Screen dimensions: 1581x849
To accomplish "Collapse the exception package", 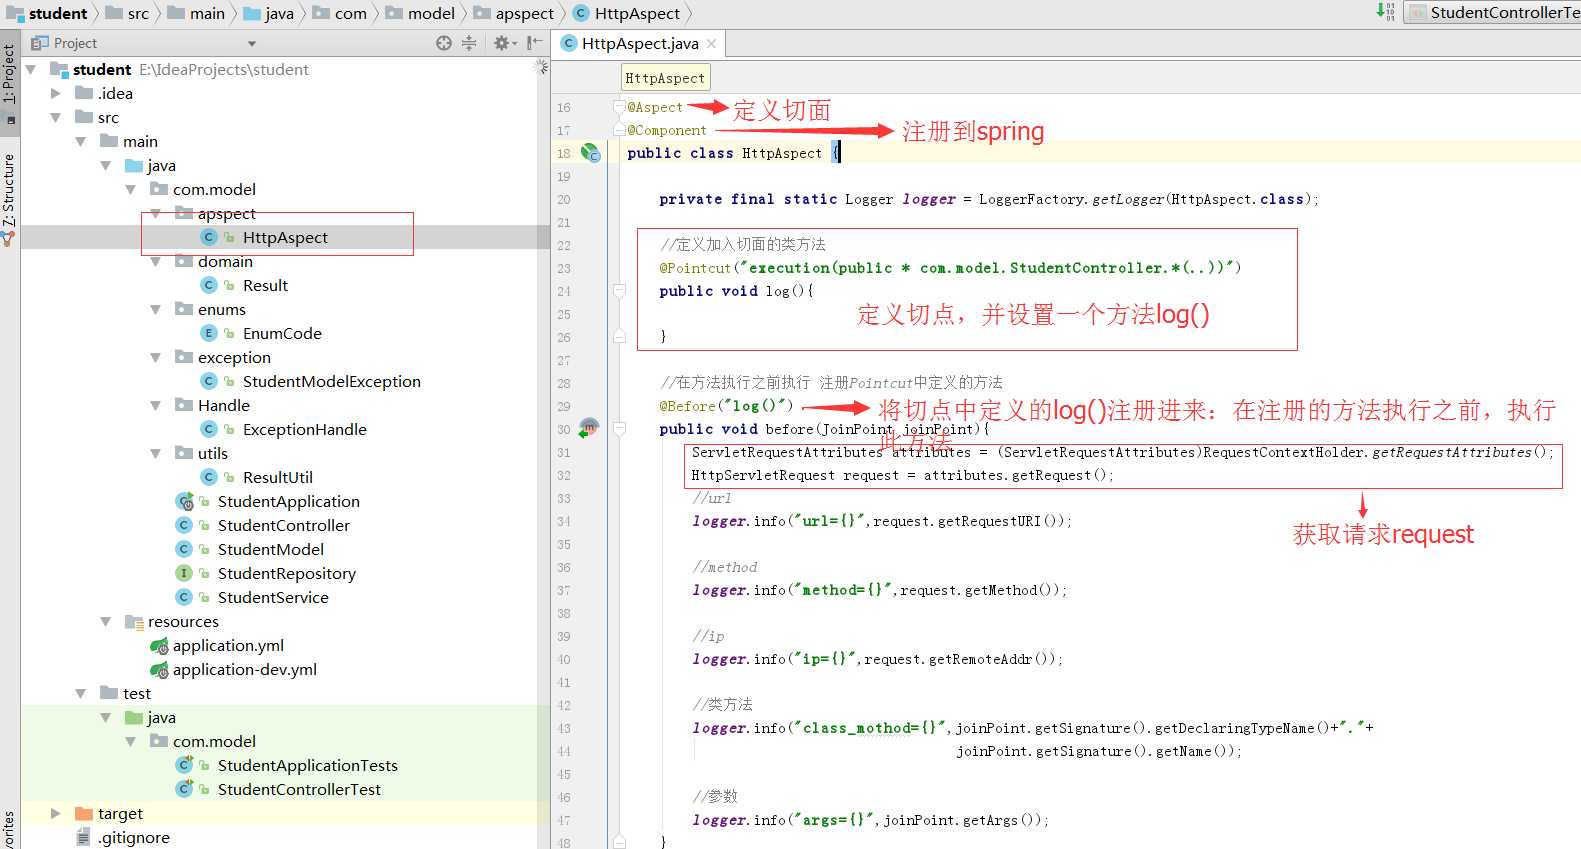I will tap(156, 357).
